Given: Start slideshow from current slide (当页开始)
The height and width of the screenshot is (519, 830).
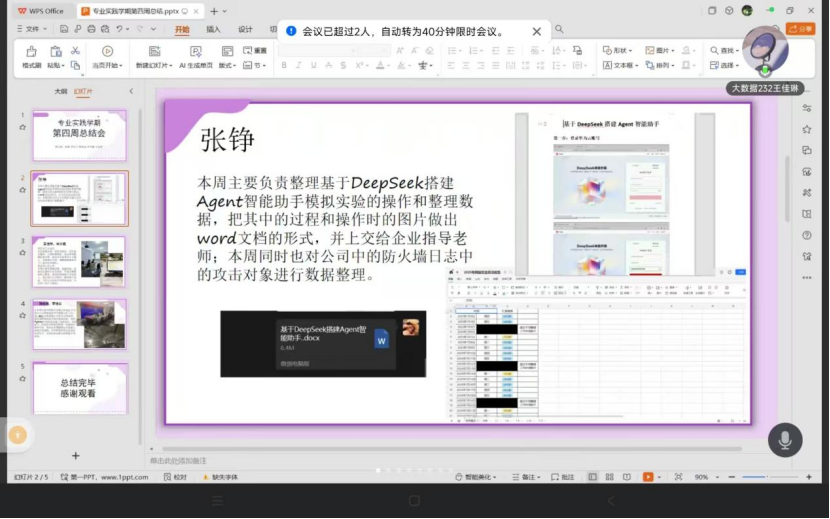Looking at the screenshot, I should point(107,57).
